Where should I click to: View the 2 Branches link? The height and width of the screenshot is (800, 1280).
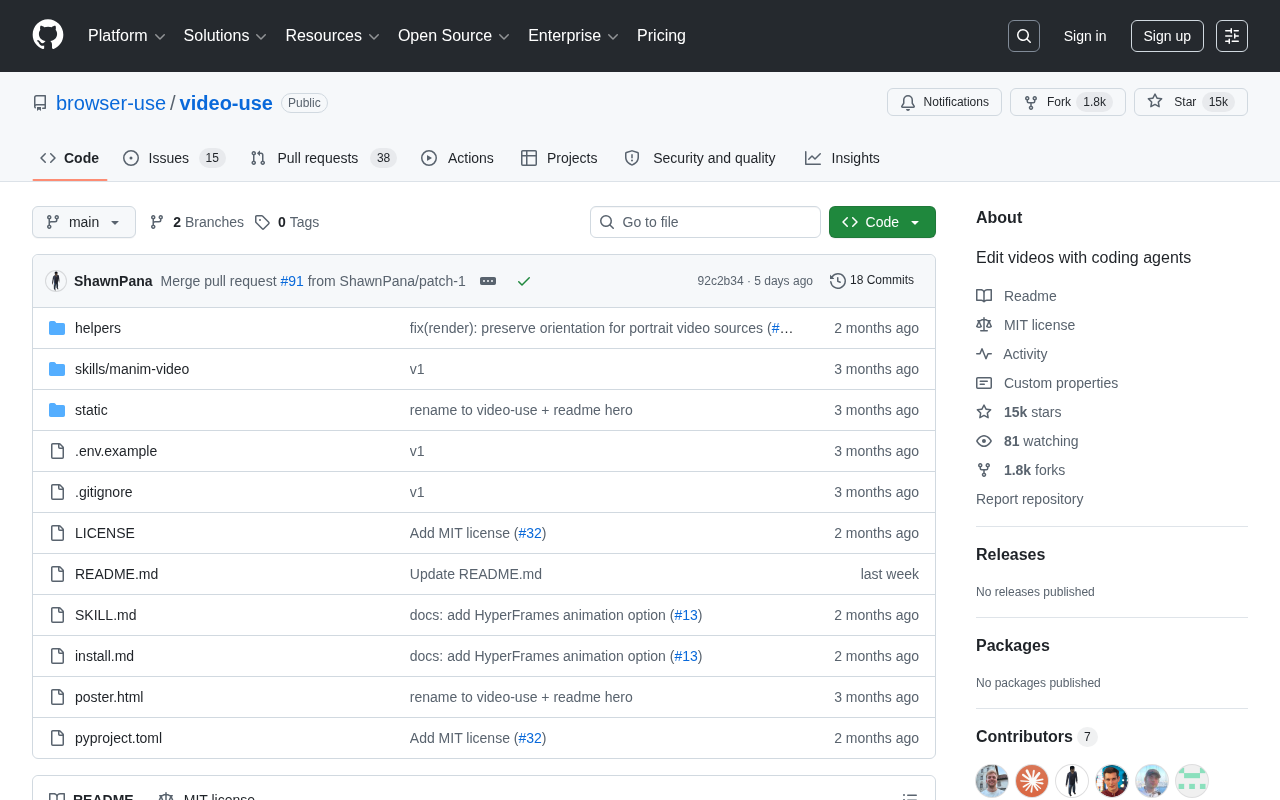point(197,222)
